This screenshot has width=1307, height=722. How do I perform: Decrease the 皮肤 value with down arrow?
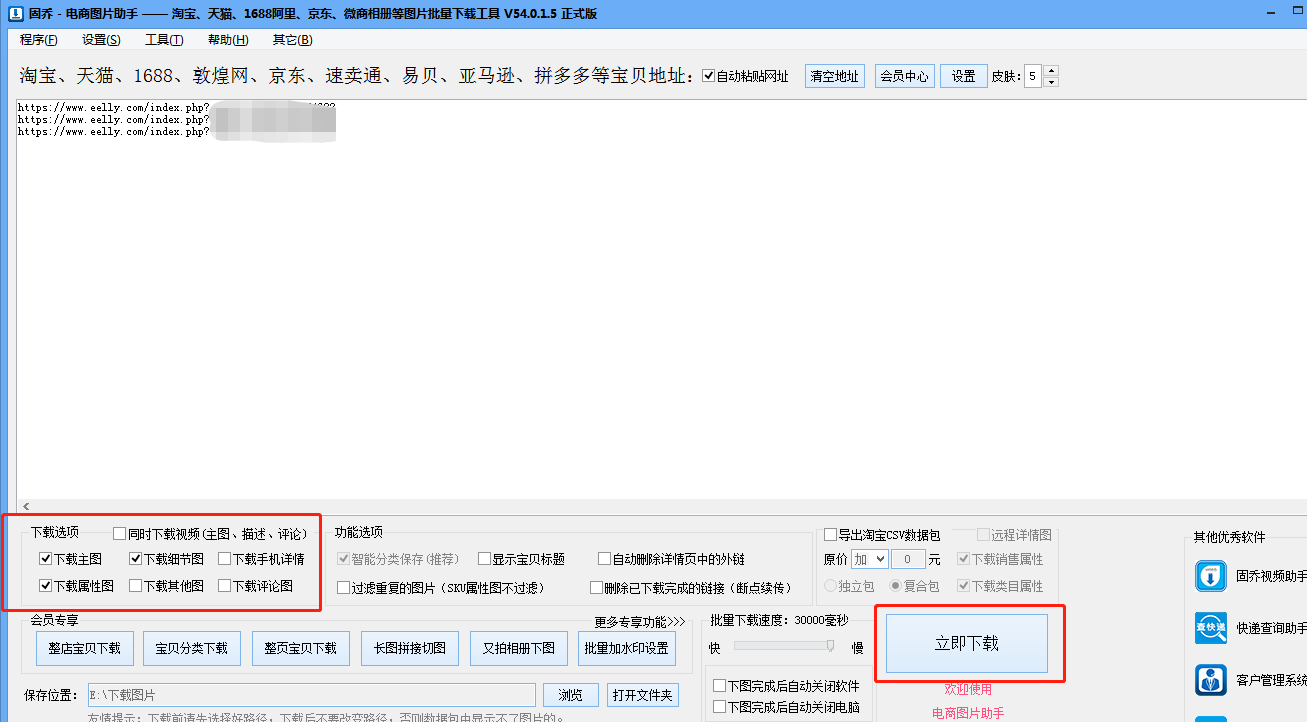click(x=1051, y=82)
